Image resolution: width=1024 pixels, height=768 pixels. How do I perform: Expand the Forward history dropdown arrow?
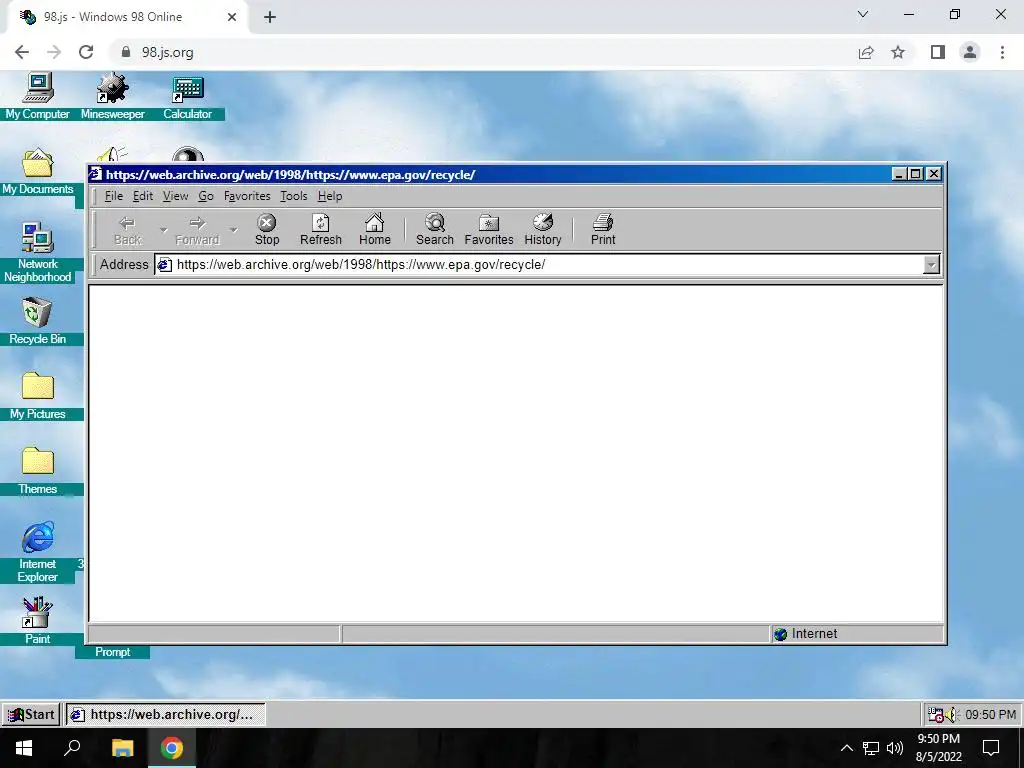tap(233, 230)
